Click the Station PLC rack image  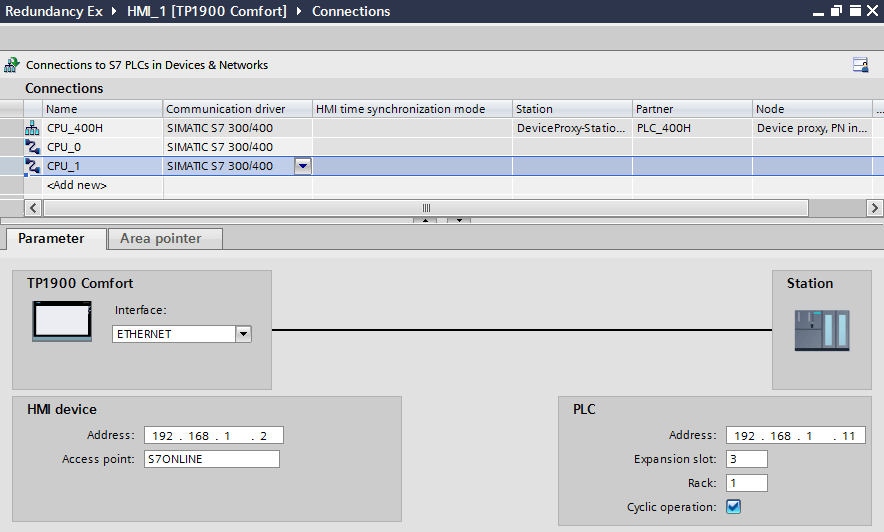[822, 330]
